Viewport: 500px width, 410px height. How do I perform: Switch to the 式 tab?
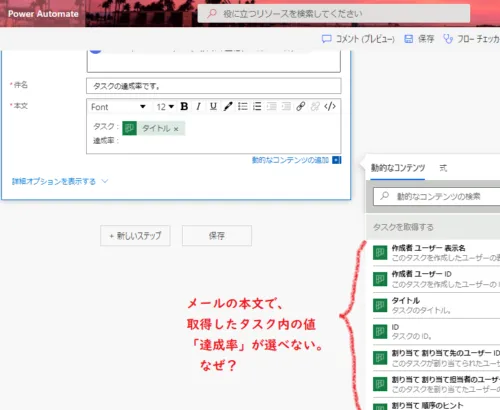[x=443, y=168]
